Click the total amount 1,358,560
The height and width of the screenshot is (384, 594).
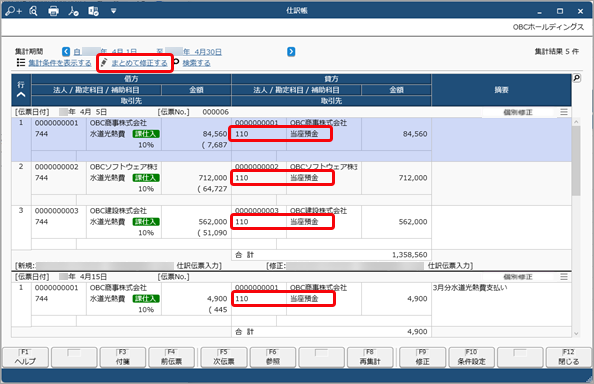click(x=410, y=255)
